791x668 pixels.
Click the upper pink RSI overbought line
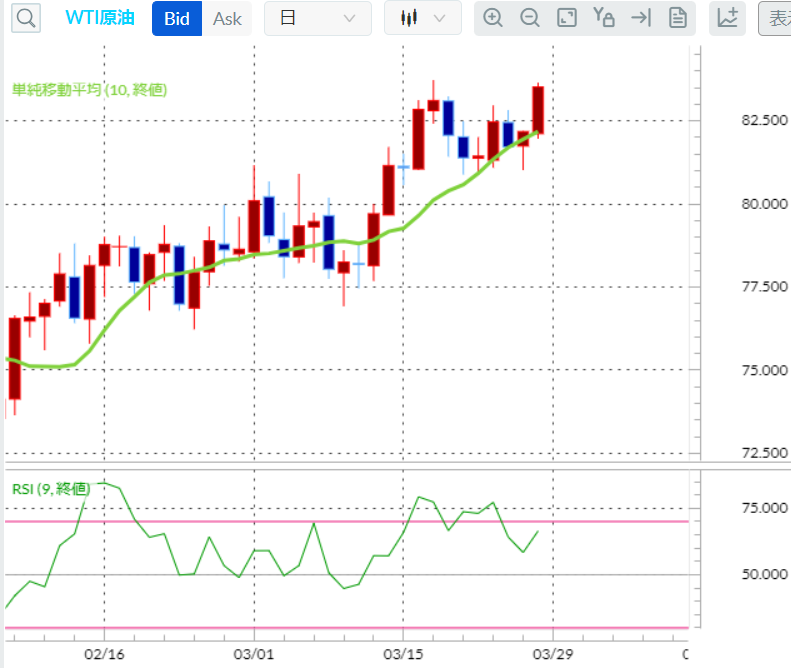[x=347, y=521]
